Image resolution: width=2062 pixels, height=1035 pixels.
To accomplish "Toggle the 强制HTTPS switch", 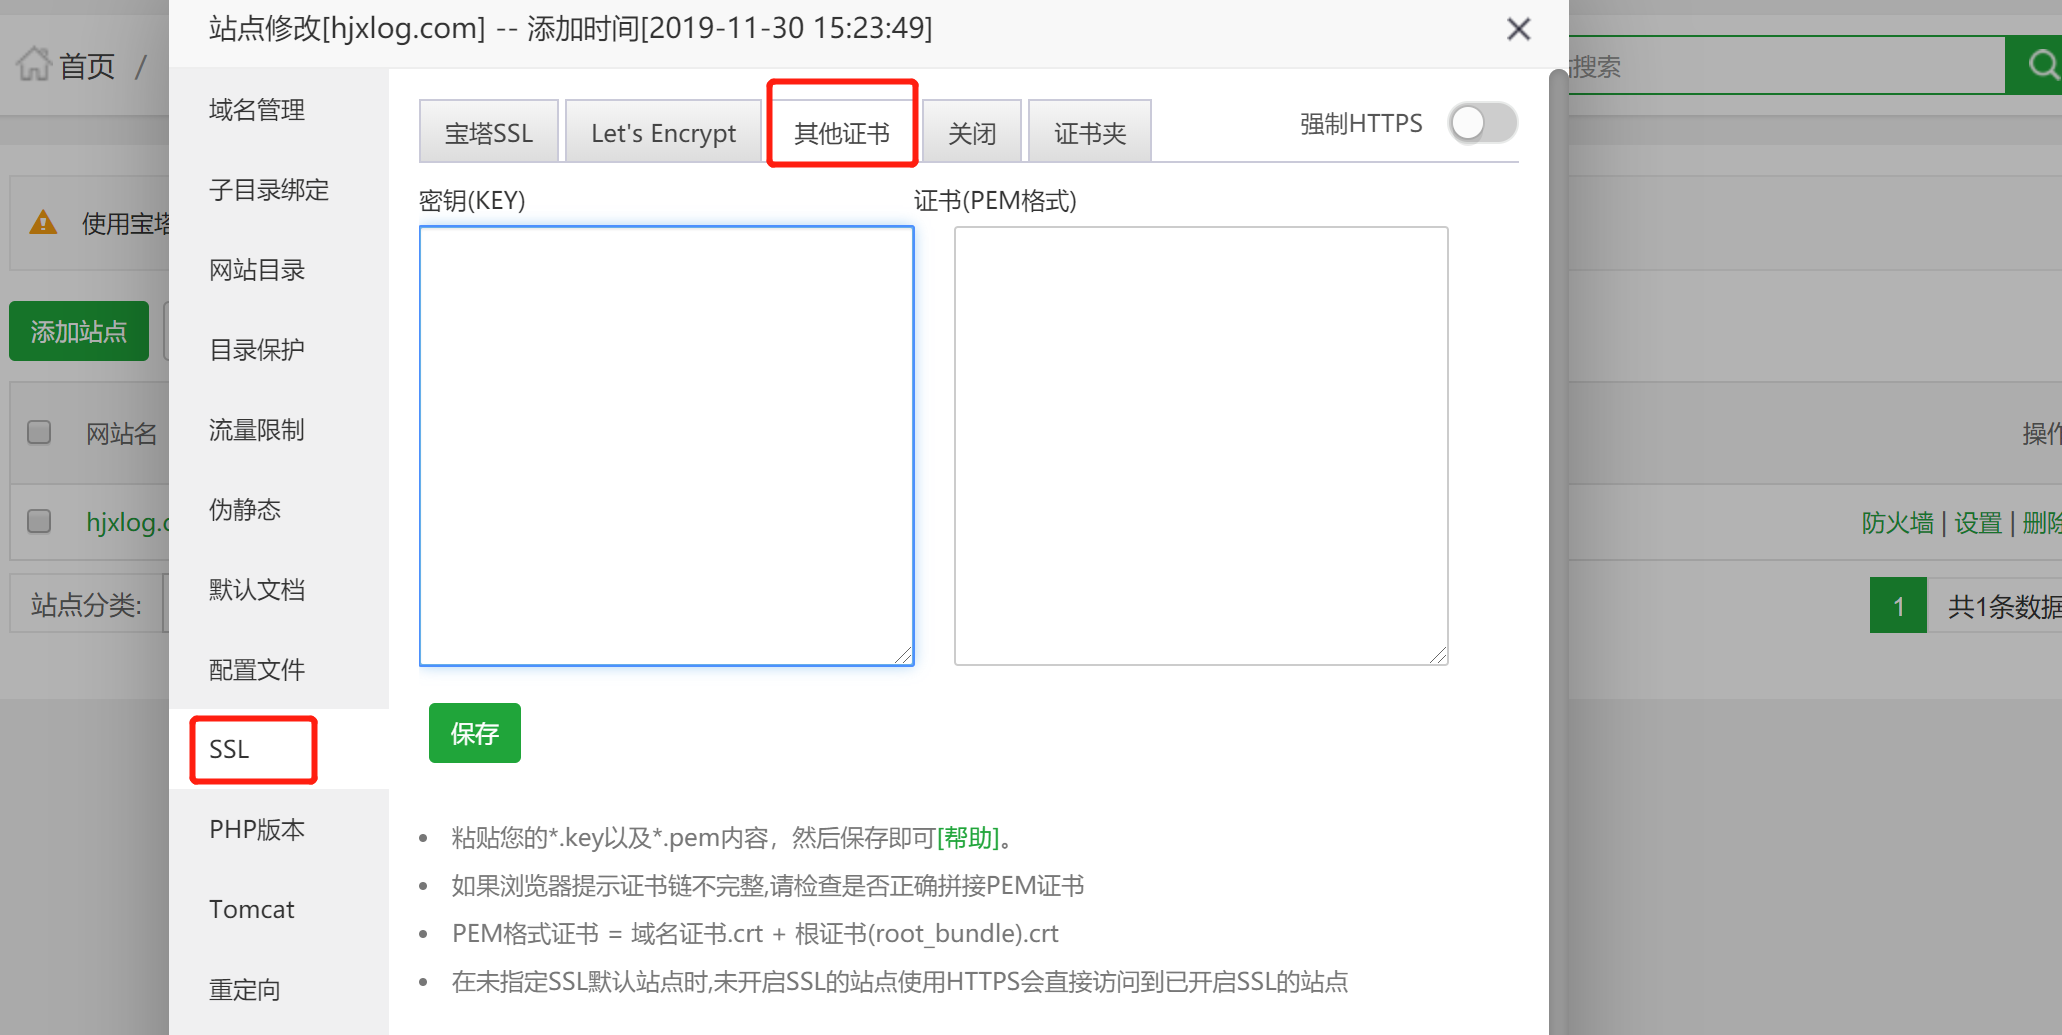I will [1483, 124].
